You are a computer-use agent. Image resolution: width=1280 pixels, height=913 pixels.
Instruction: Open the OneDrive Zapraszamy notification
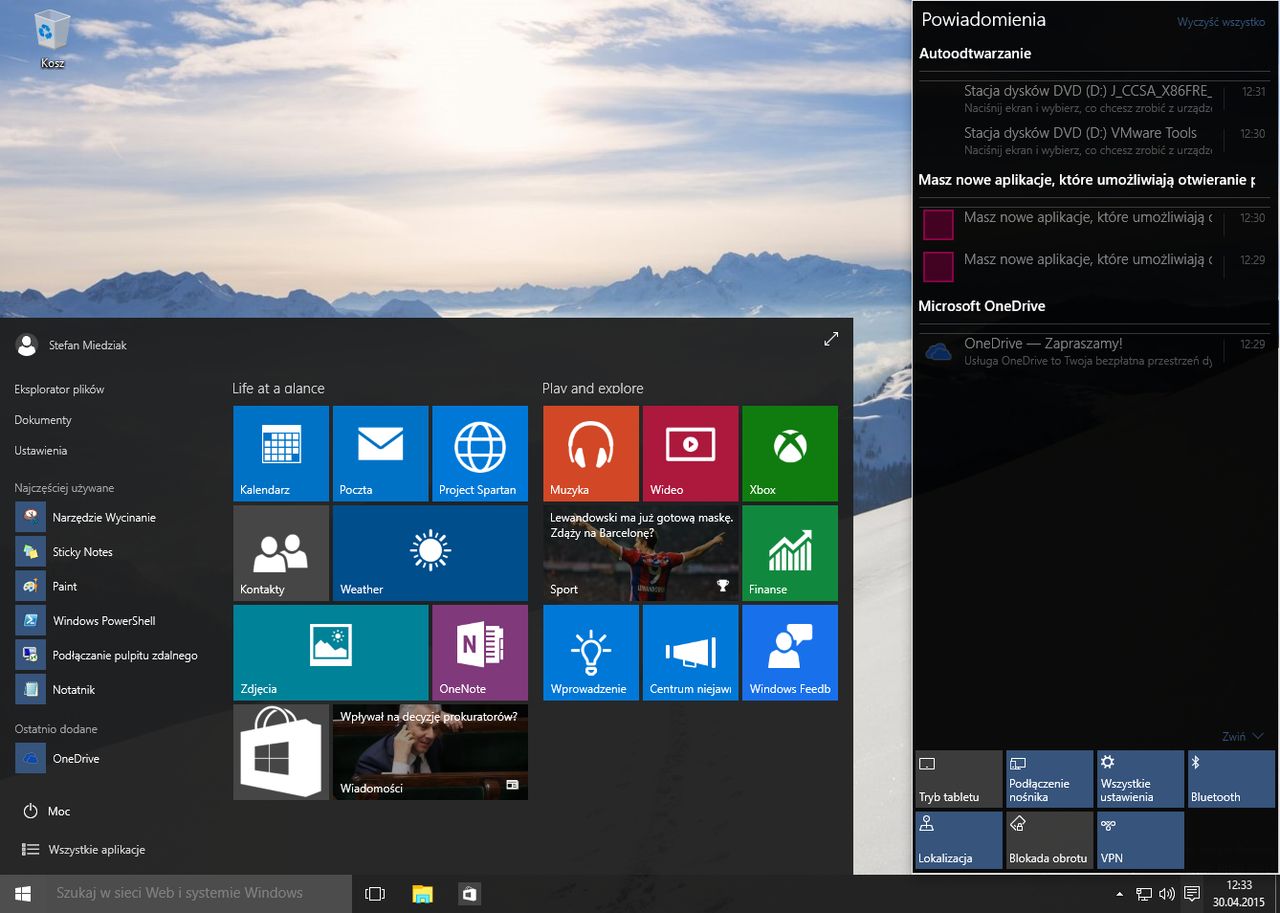1070,351
